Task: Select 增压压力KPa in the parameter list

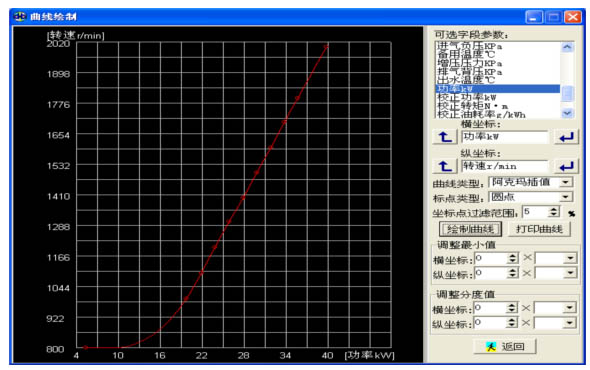Action: (x=497, y=63)
